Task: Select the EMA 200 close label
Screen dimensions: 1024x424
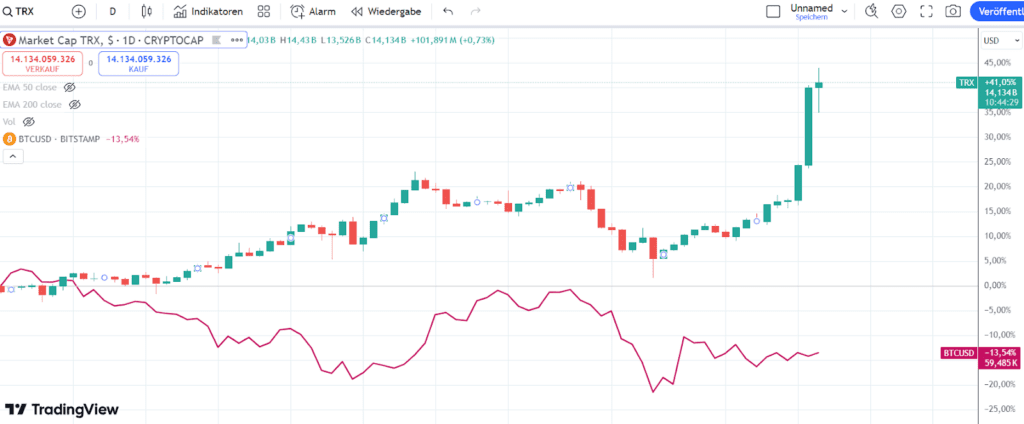Action: tap(33, 105)
